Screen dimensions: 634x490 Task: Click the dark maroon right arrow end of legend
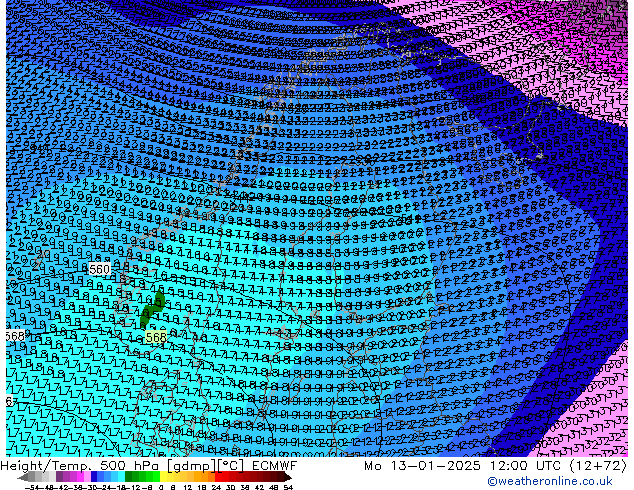(288, 477)
